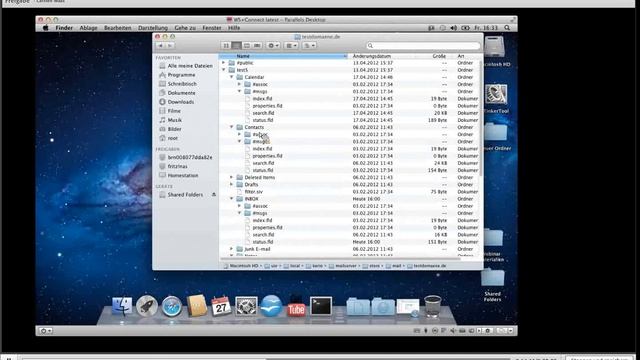Open Finder from the Dock

coord(122,306)
